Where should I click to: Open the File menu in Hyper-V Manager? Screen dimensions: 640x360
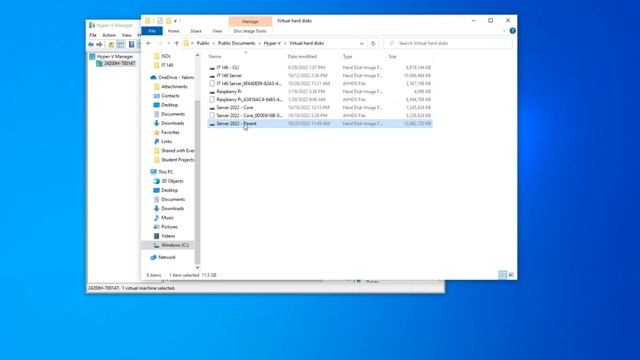click(x=93, y=36)
